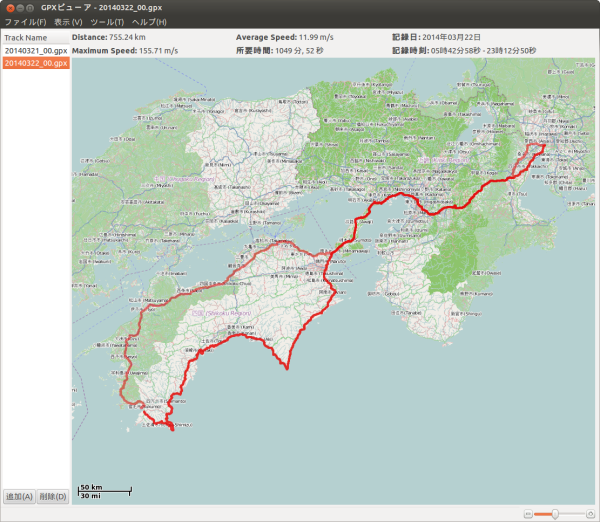Click the zoom in icon beside the slider

pyautogui.click(x=590, y=513)
